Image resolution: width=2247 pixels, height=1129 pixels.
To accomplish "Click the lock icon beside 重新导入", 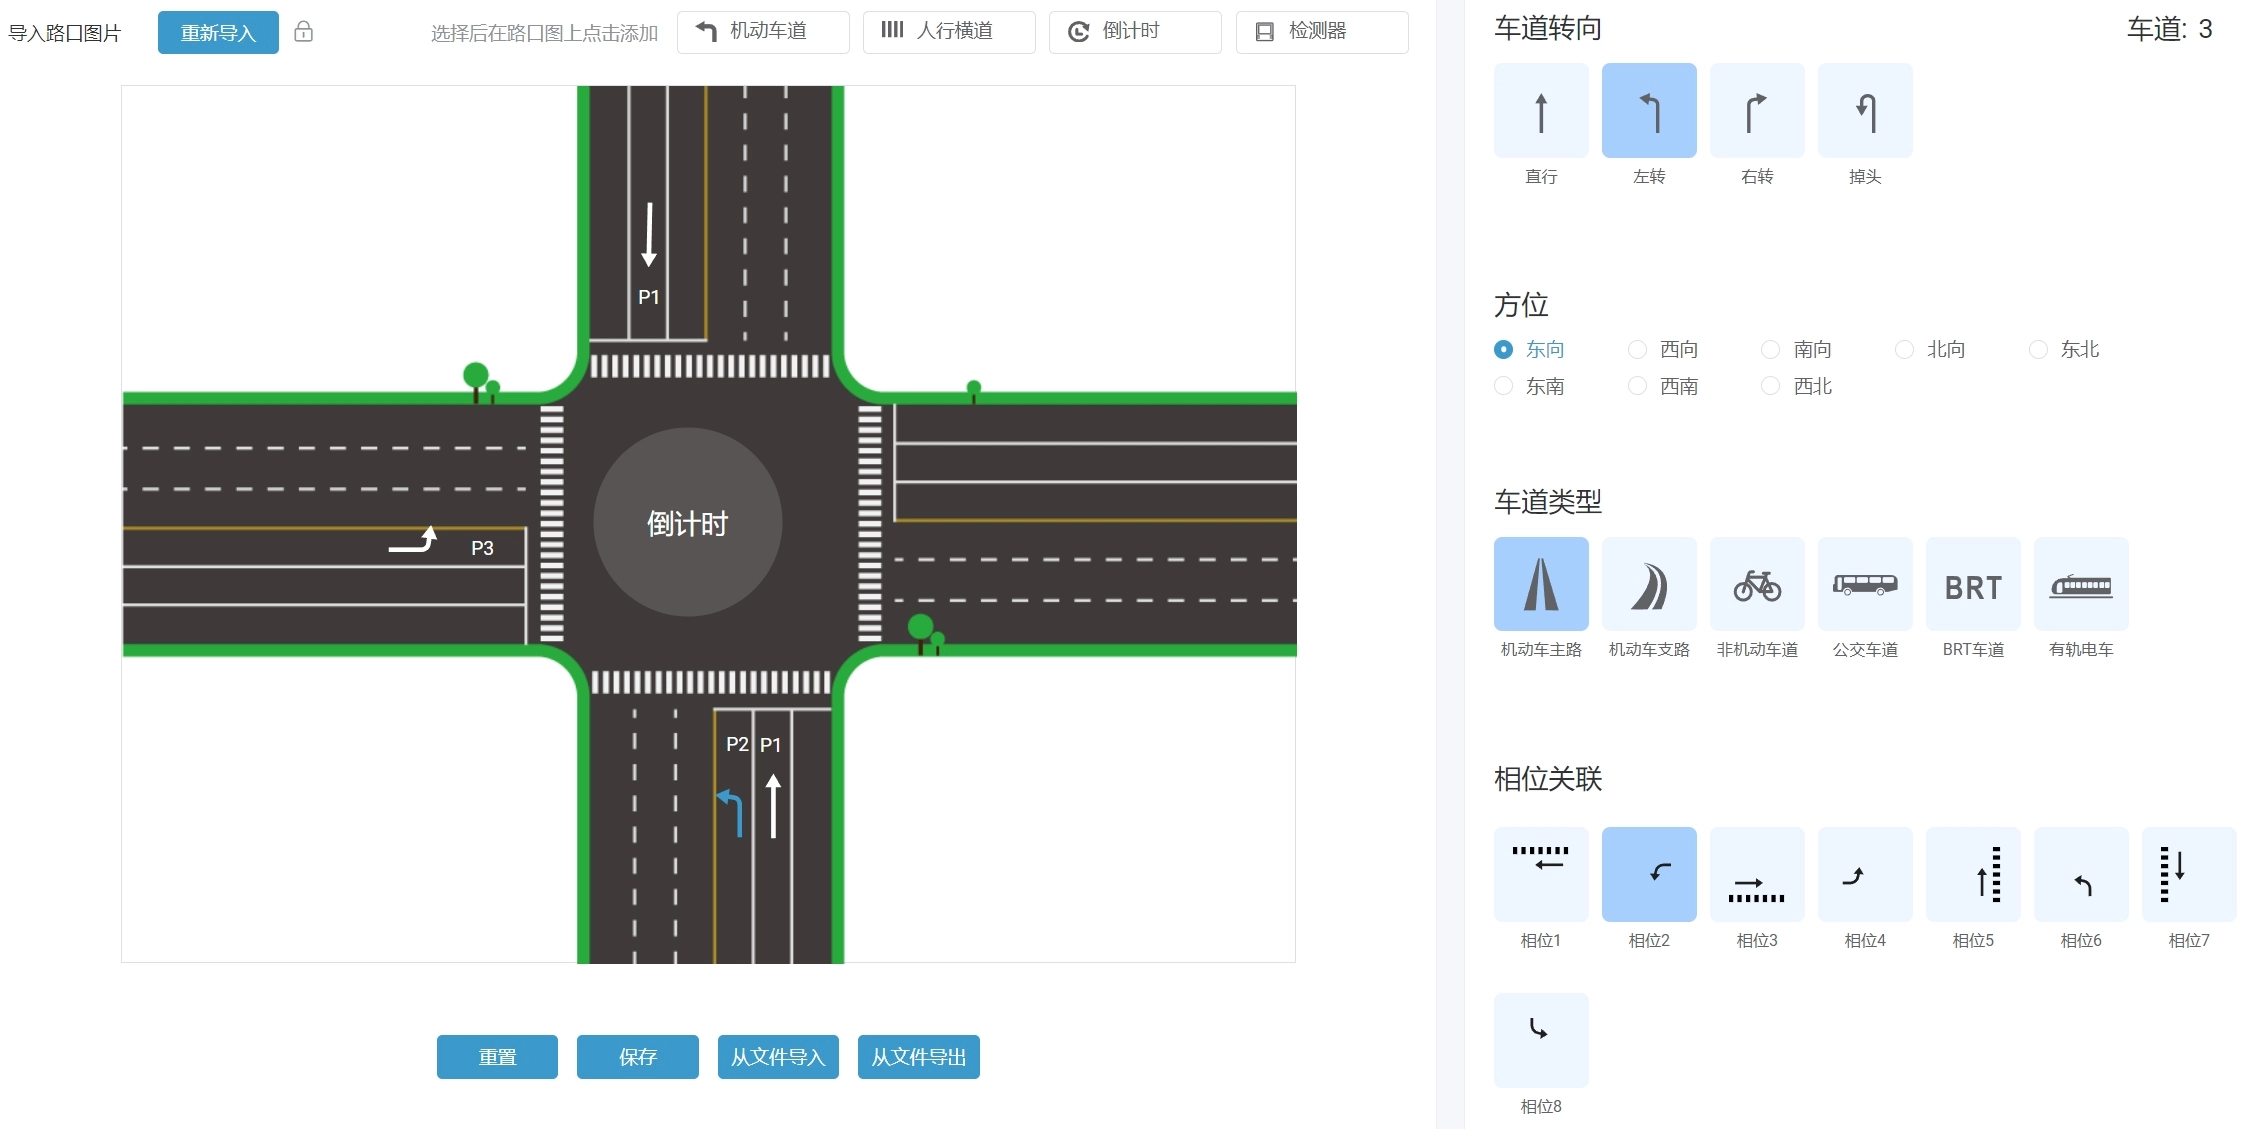I will (304, 32).
